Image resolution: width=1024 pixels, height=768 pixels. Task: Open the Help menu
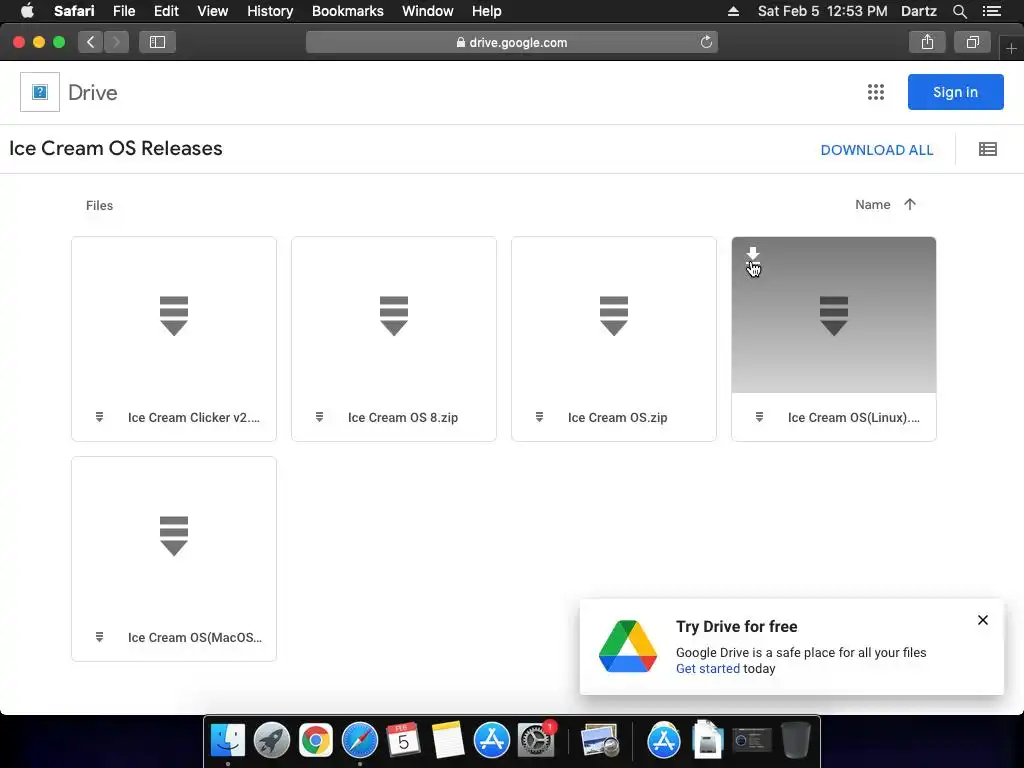(x=487, y=11)
